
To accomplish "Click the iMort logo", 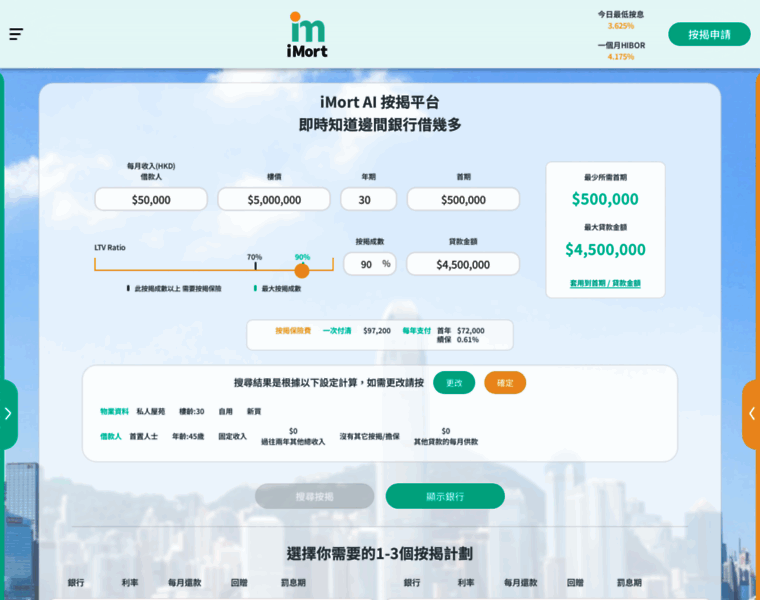I will 307,35.
